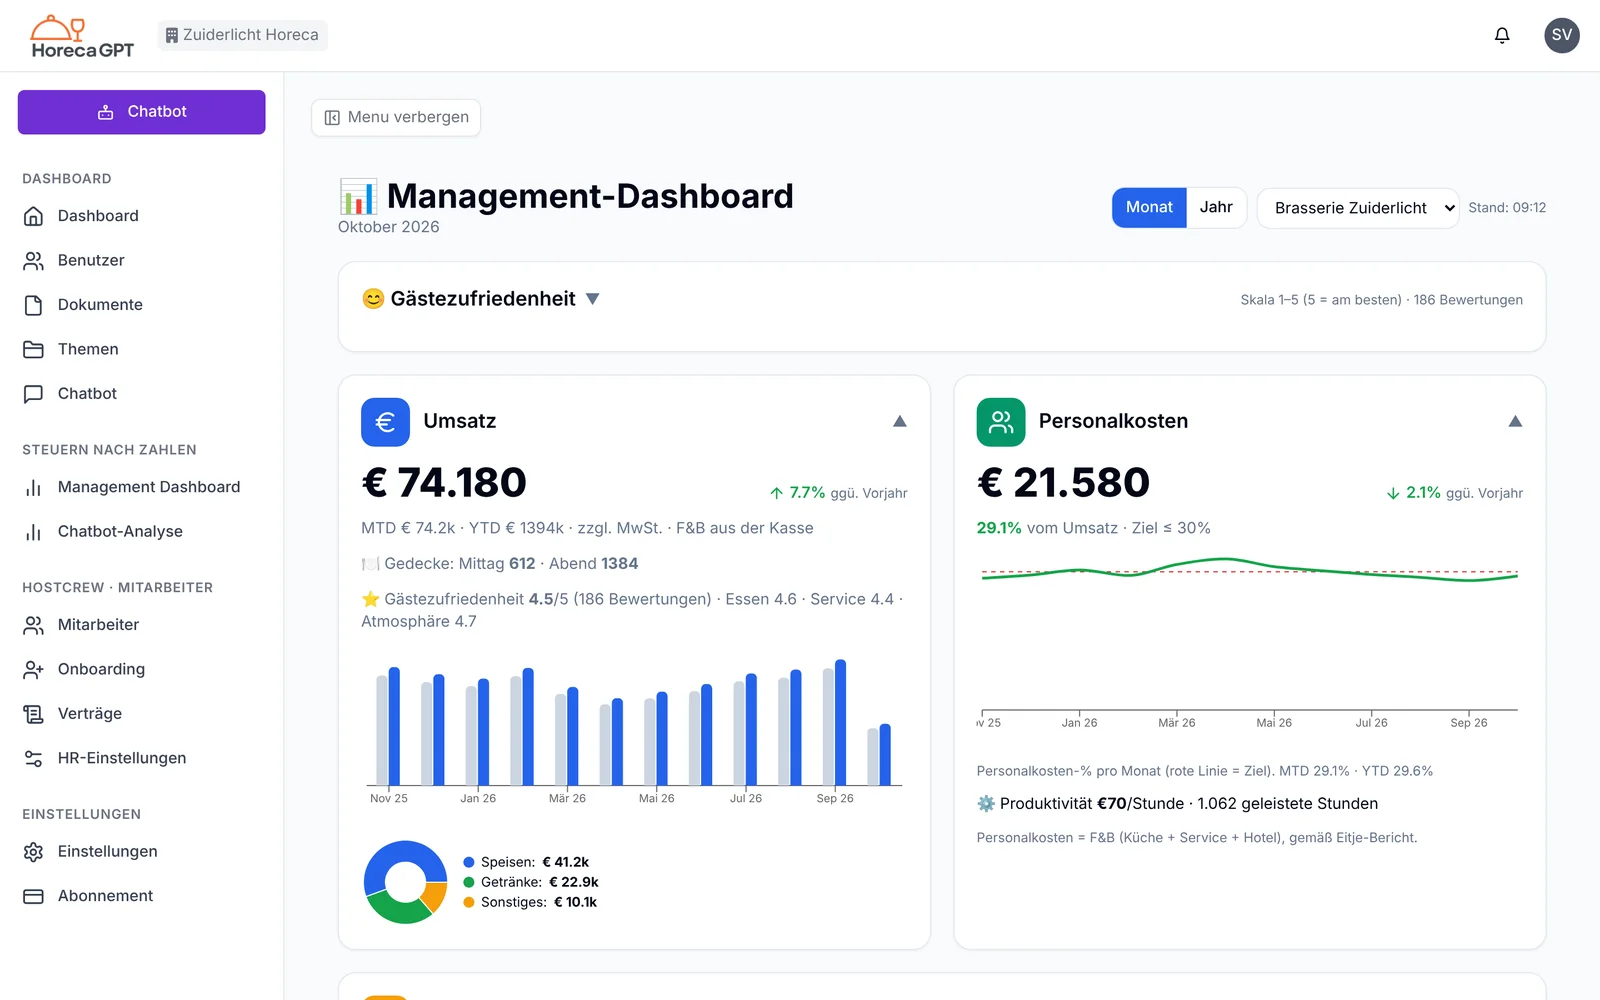1600x1000 pixels.
Task: Click the blue Speisen legend dot
Action: 469,862
